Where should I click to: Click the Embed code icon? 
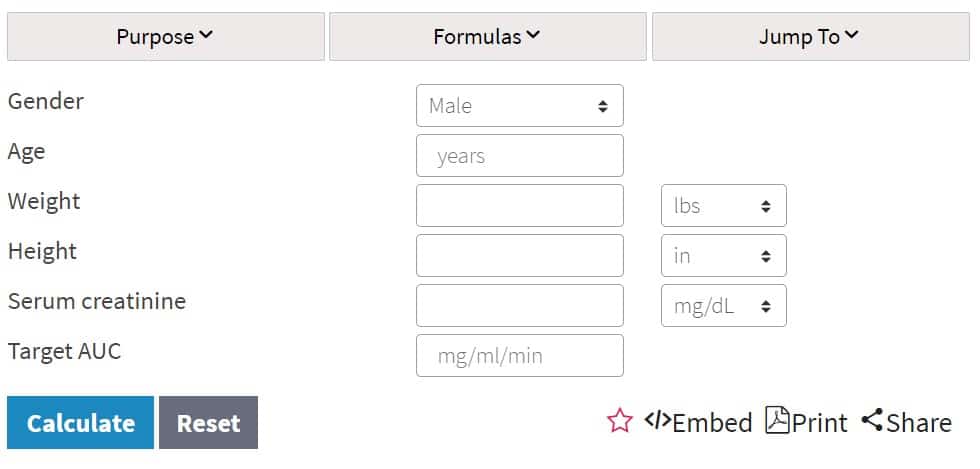658,420
